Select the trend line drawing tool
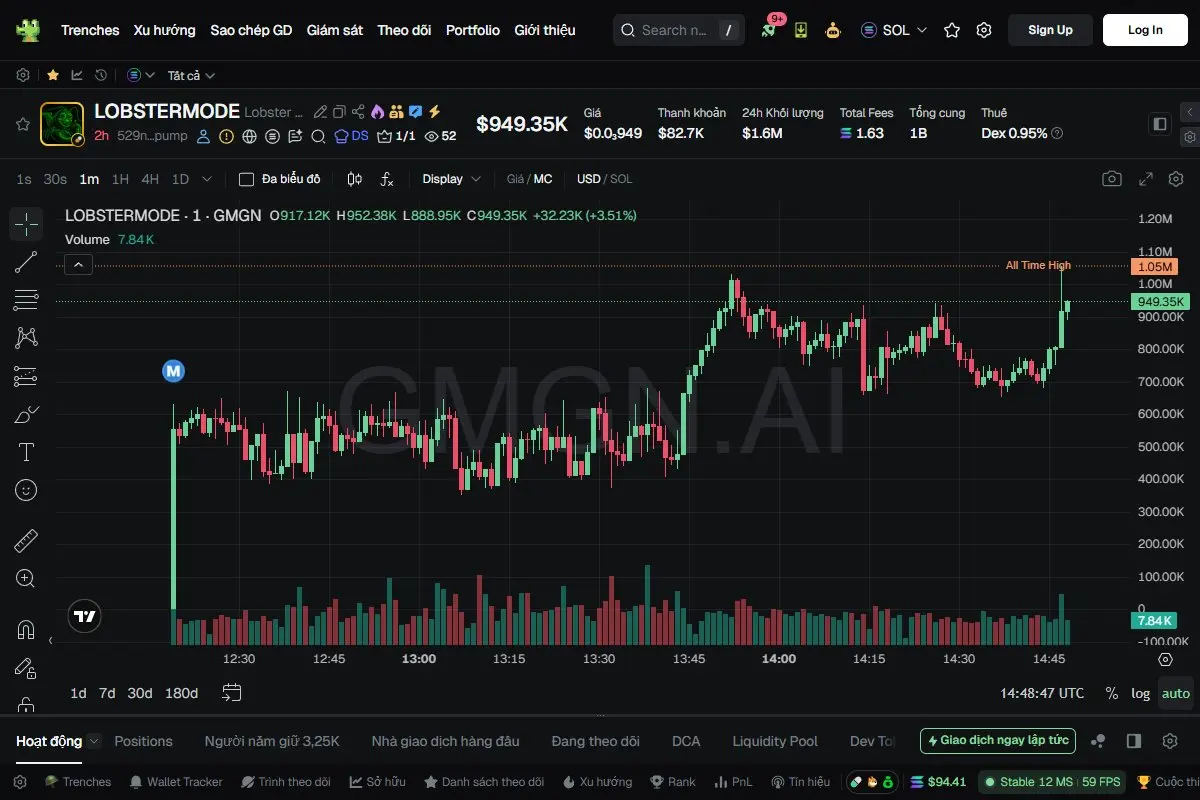 26,262
